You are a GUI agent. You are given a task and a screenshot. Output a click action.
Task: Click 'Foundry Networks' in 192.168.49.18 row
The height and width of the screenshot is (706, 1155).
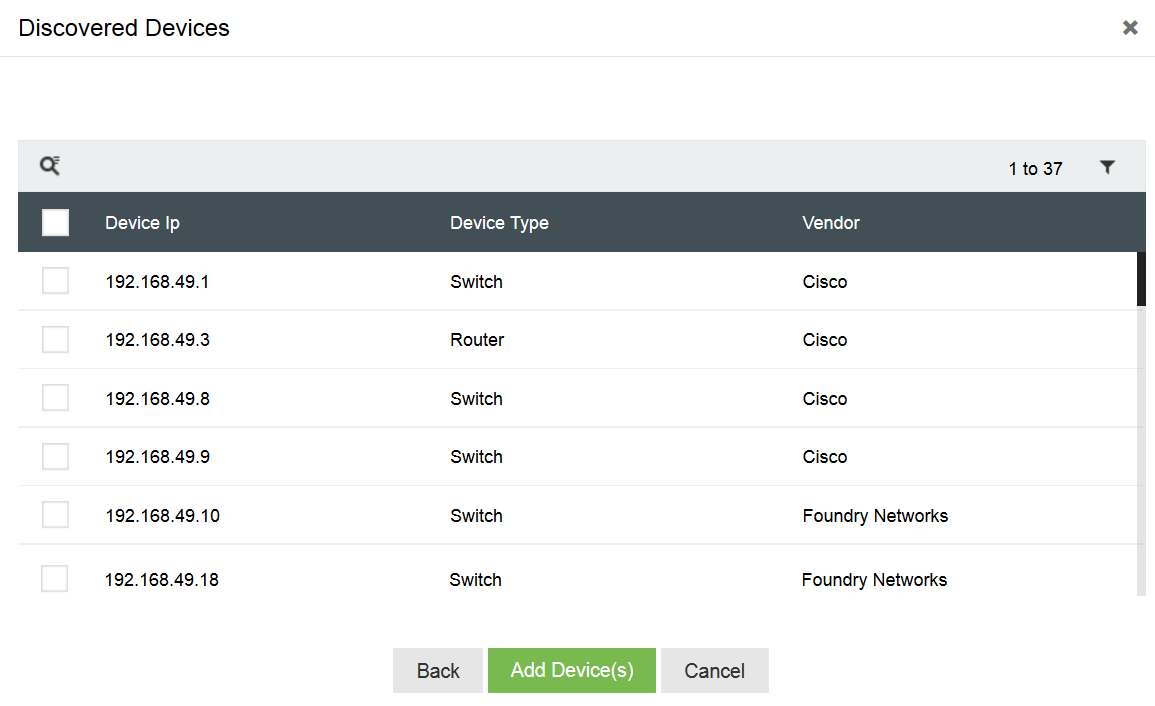pyautogui.click(x=874, y=580)
